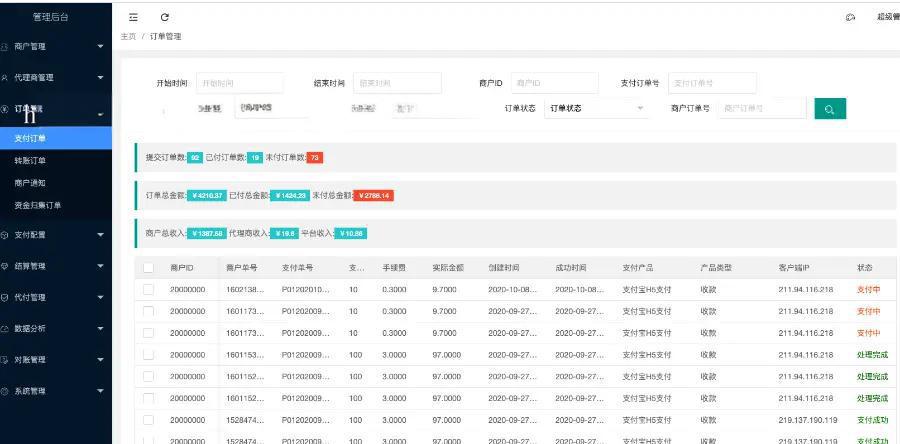Viewport: 900px width, 444px height.
Task: Click the platform income badge ¥10.86
Action: 350,233
